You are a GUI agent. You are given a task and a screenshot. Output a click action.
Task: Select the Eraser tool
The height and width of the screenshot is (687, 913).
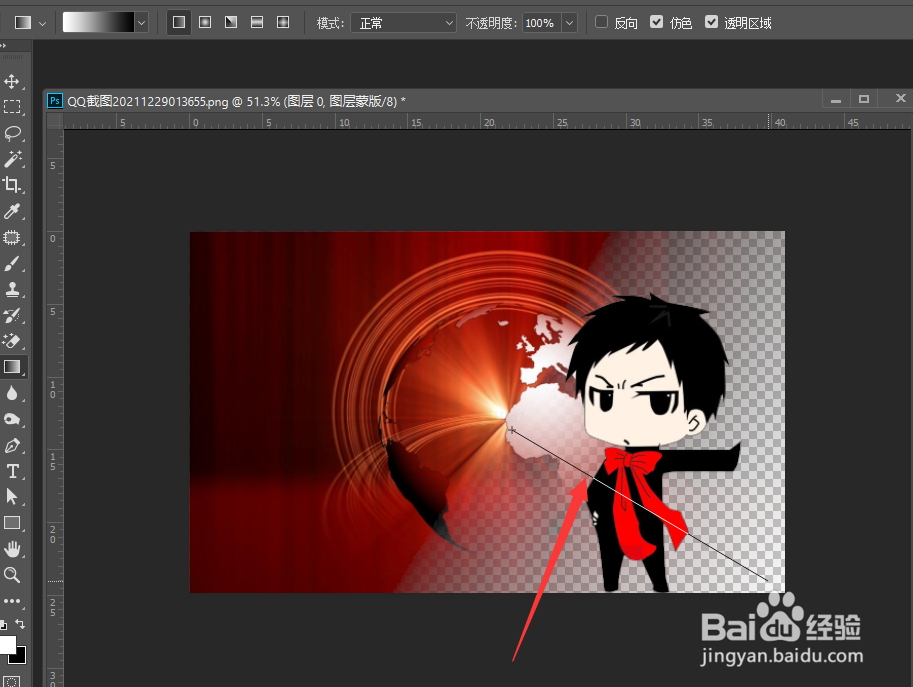pos(12,341)
